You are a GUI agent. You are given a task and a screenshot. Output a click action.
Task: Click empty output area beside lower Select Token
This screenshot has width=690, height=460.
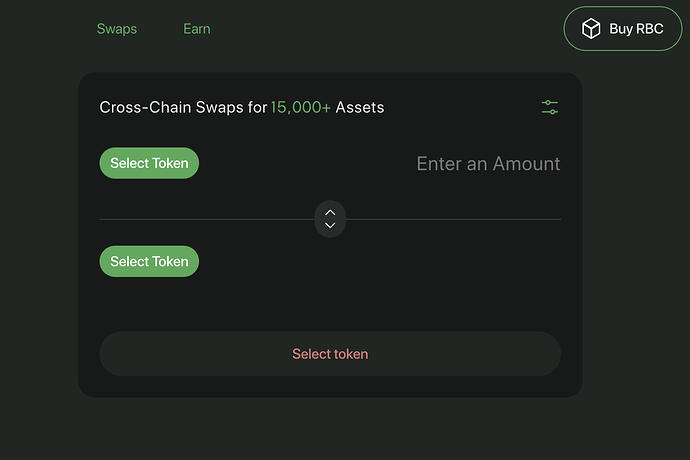point(380,261)
